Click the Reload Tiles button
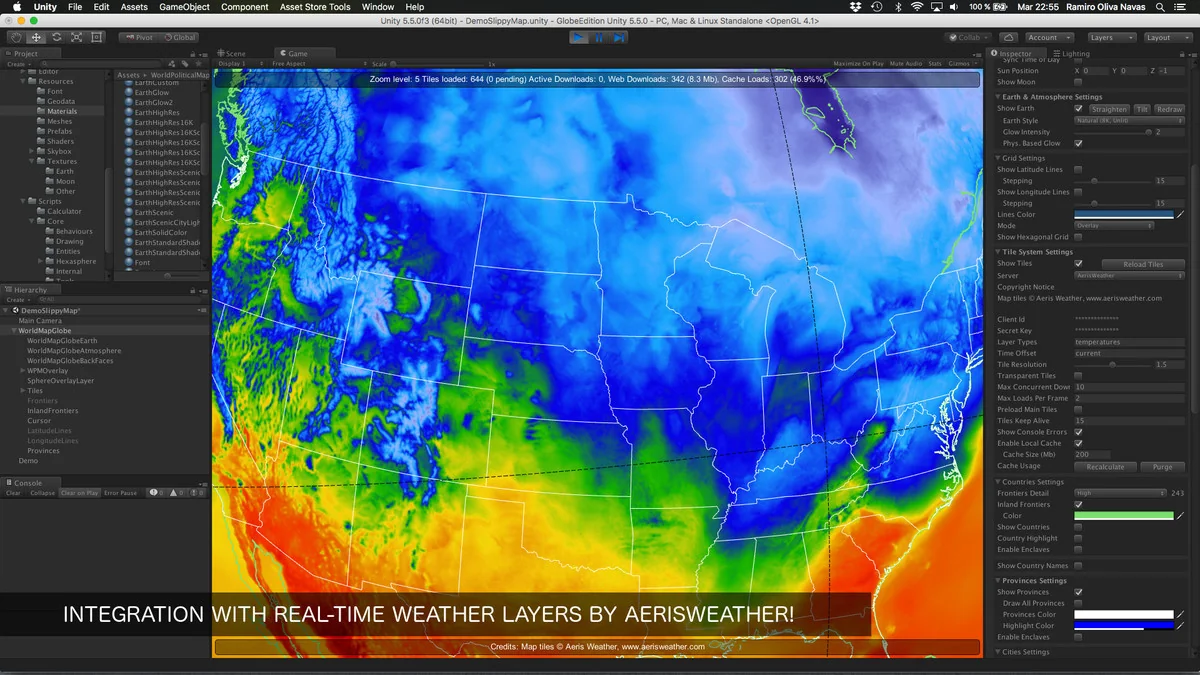Screen dimensions: 1200x675 pos(1142,264)
